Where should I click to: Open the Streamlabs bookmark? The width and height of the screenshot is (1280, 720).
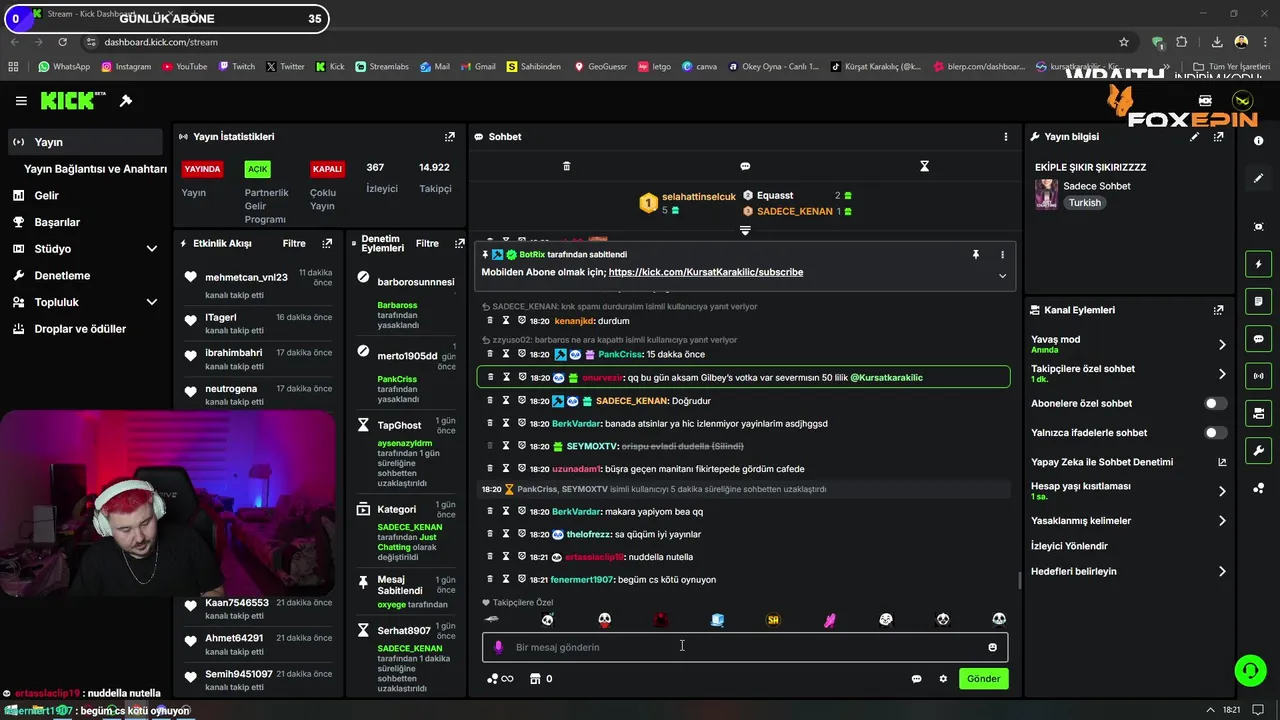[382, 67]
